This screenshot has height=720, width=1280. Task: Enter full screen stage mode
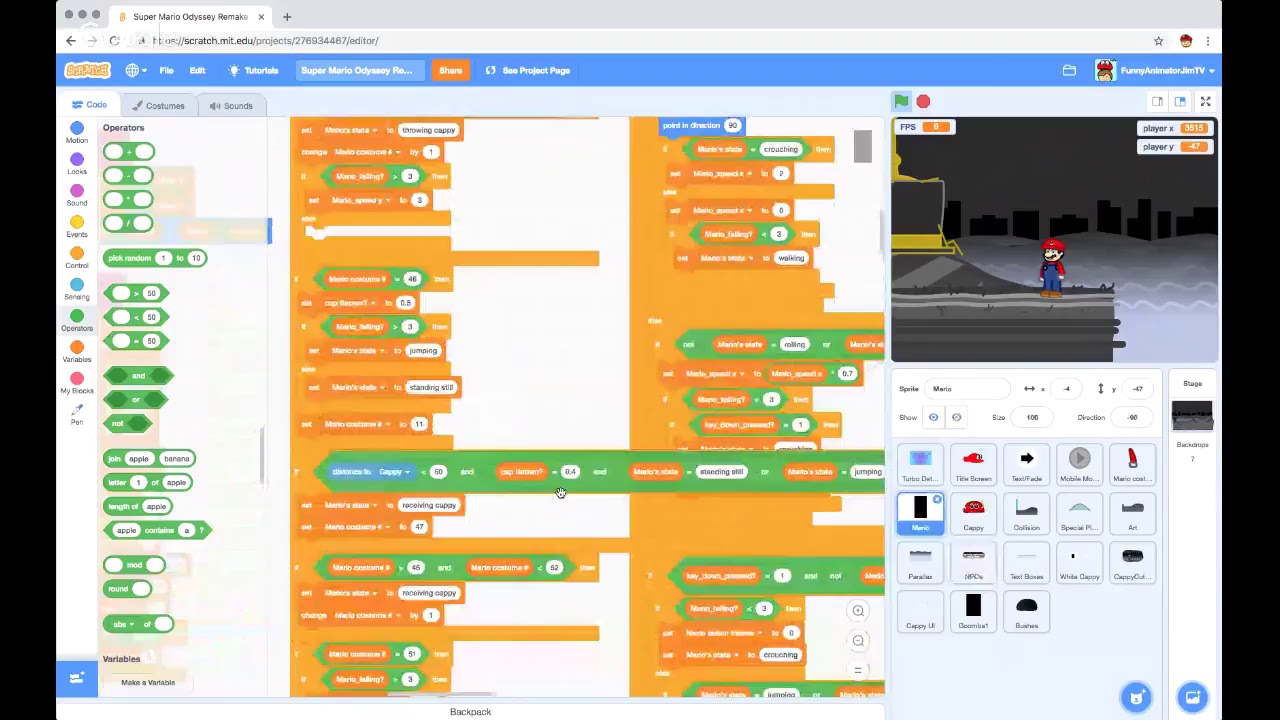tap(1205, 101)
